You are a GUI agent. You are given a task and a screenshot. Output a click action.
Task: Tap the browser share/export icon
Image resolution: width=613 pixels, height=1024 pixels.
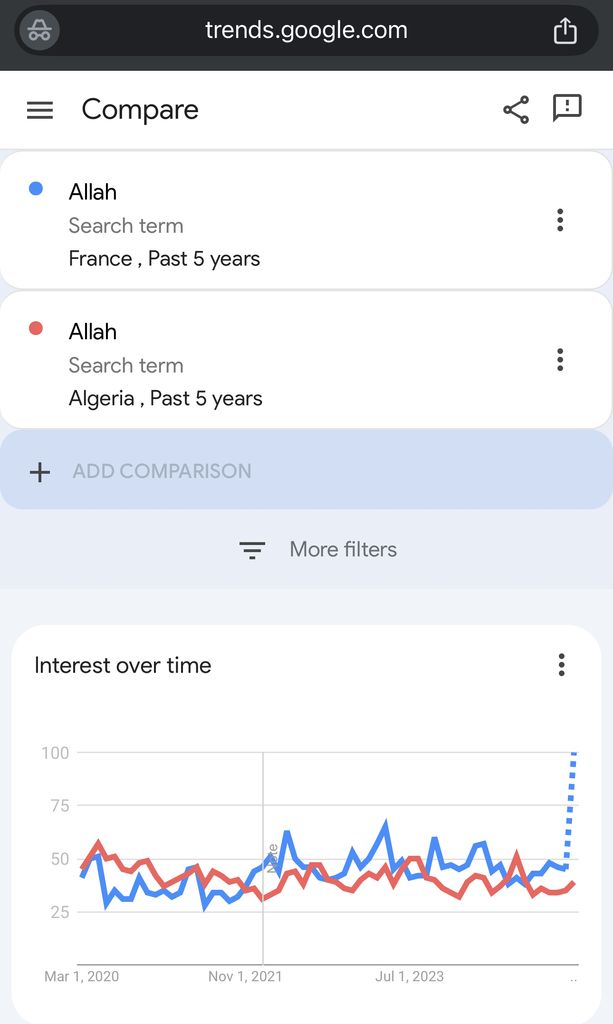[x=565, y=31]
